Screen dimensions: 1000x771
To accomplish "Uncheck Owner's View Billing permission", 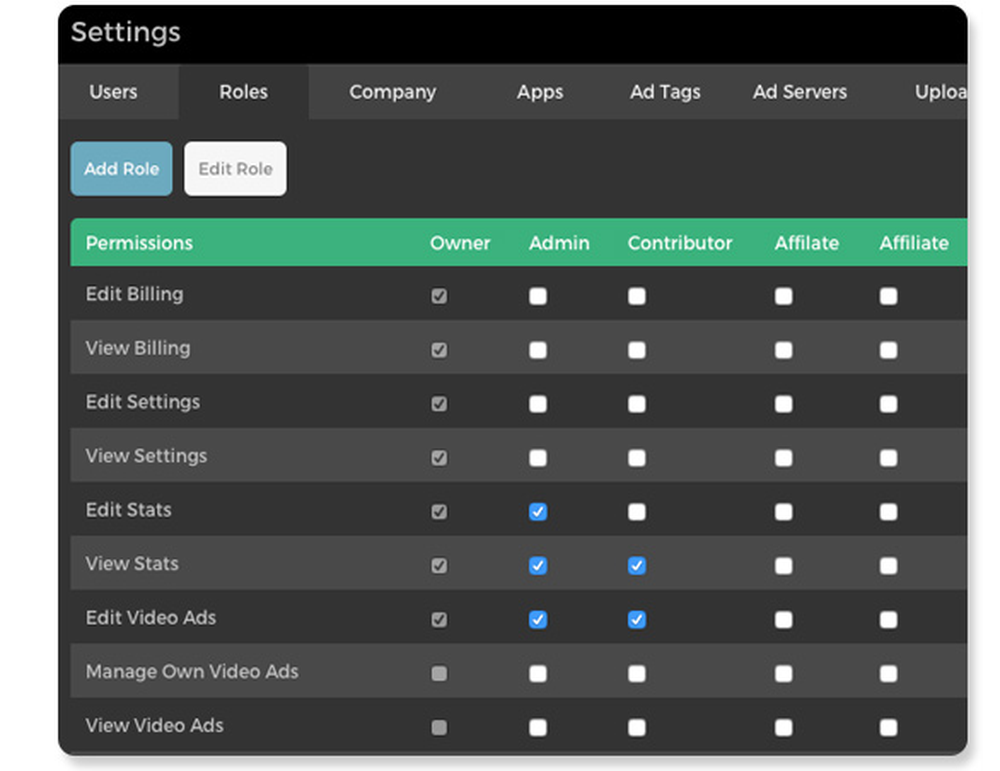I will click(439, 350).
